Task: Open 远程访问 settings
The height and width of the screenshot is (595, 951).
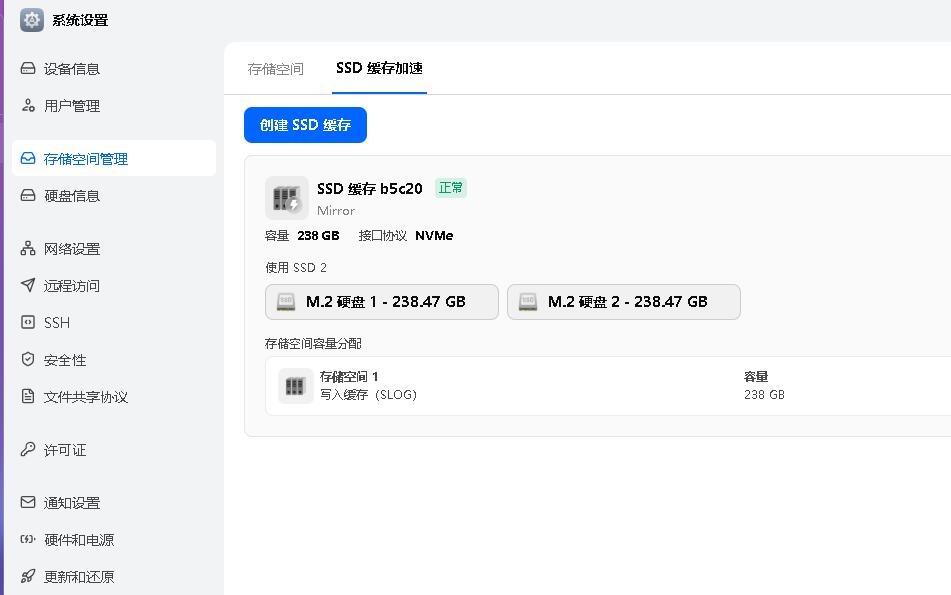Action: coord(113,286)
